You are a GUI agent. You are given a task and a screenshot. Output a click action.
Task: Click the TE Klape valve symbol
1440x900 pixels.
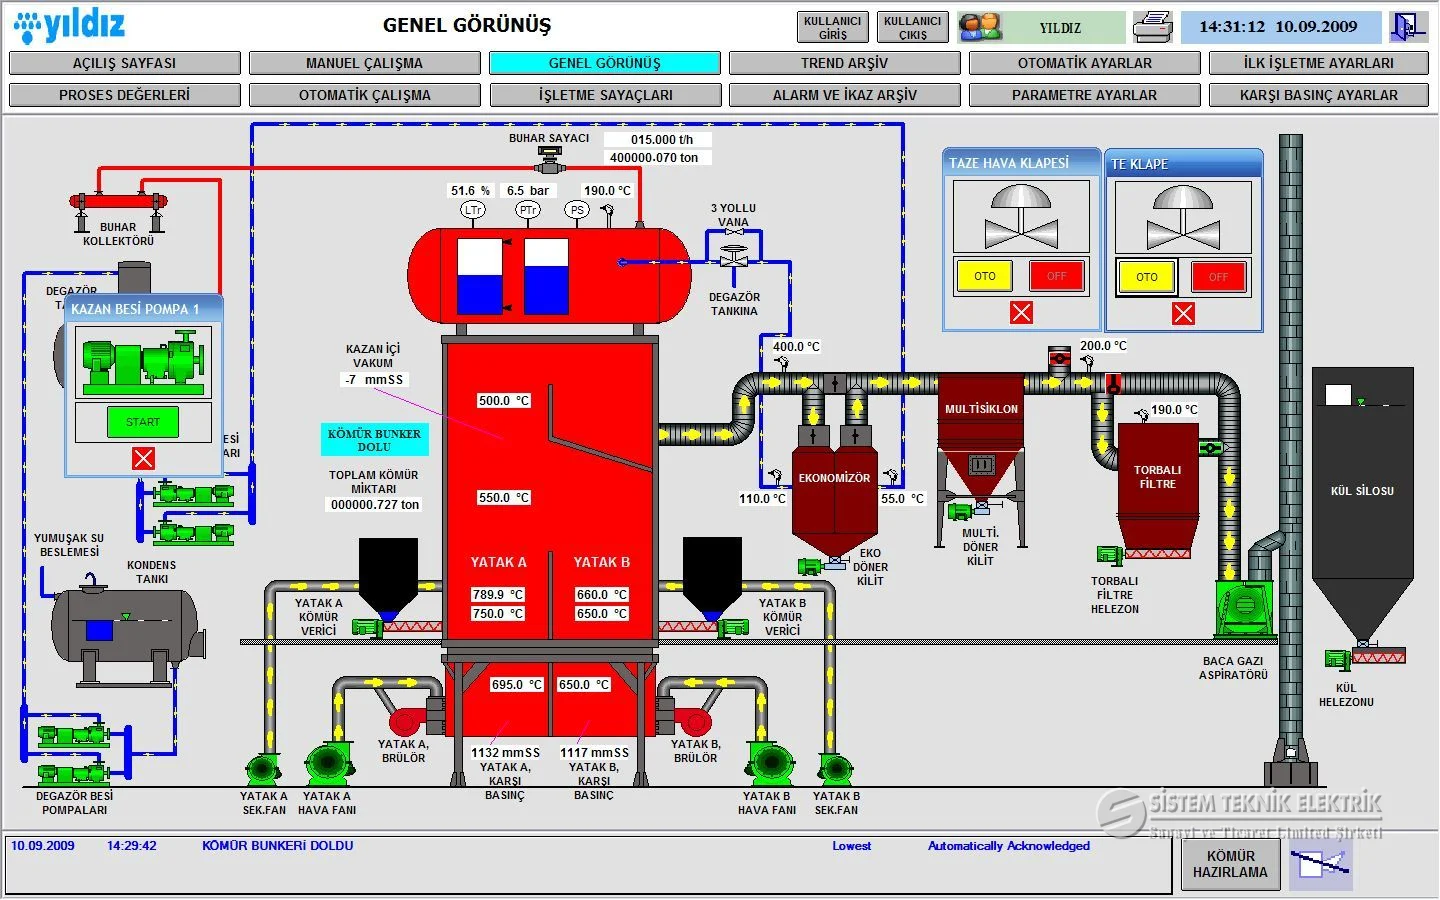click(x=1183, y=217)
